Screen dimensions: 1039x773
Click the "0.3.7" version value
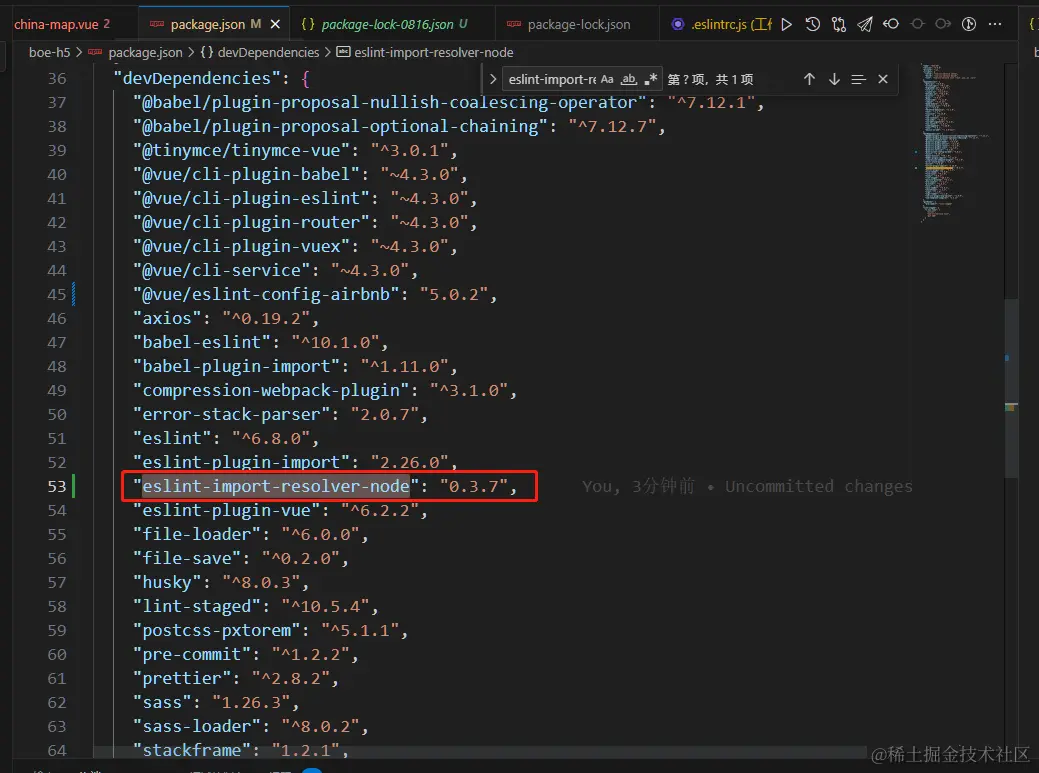click(474, 486)
